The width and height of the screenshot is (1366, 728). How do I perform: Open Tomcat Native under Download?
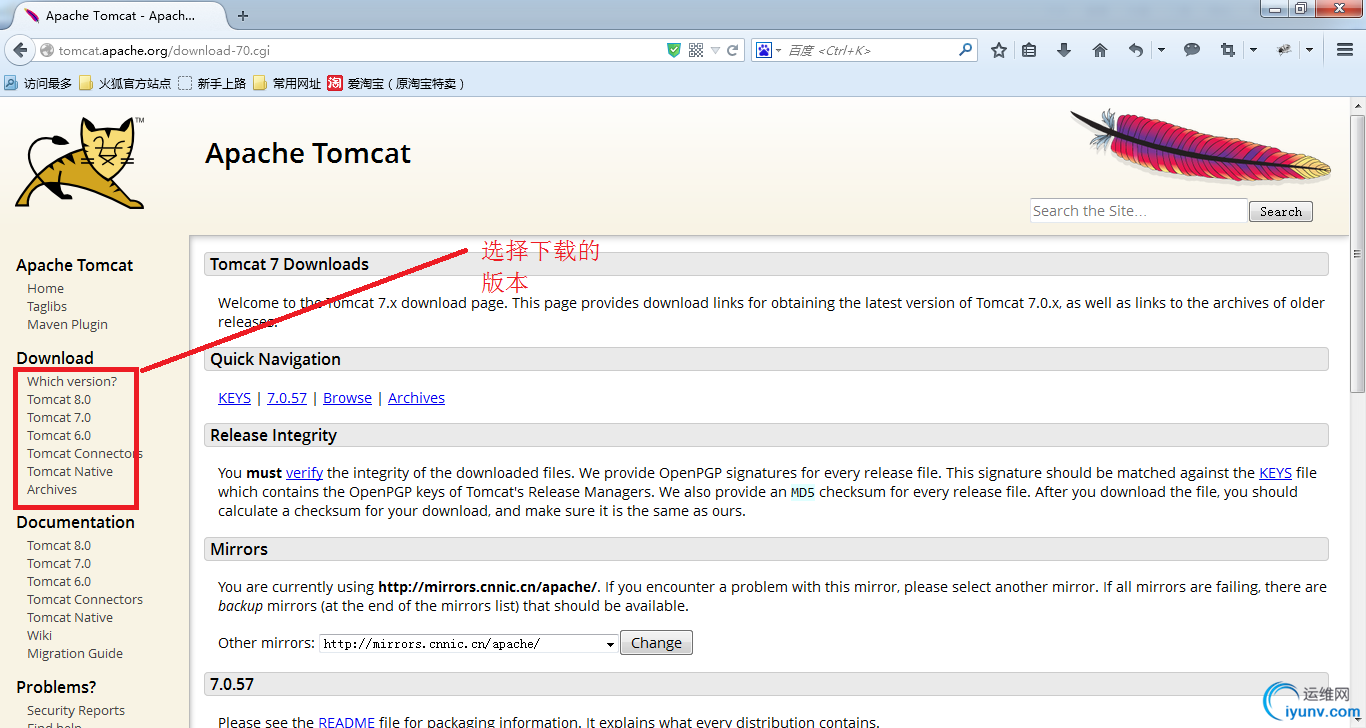70,471
